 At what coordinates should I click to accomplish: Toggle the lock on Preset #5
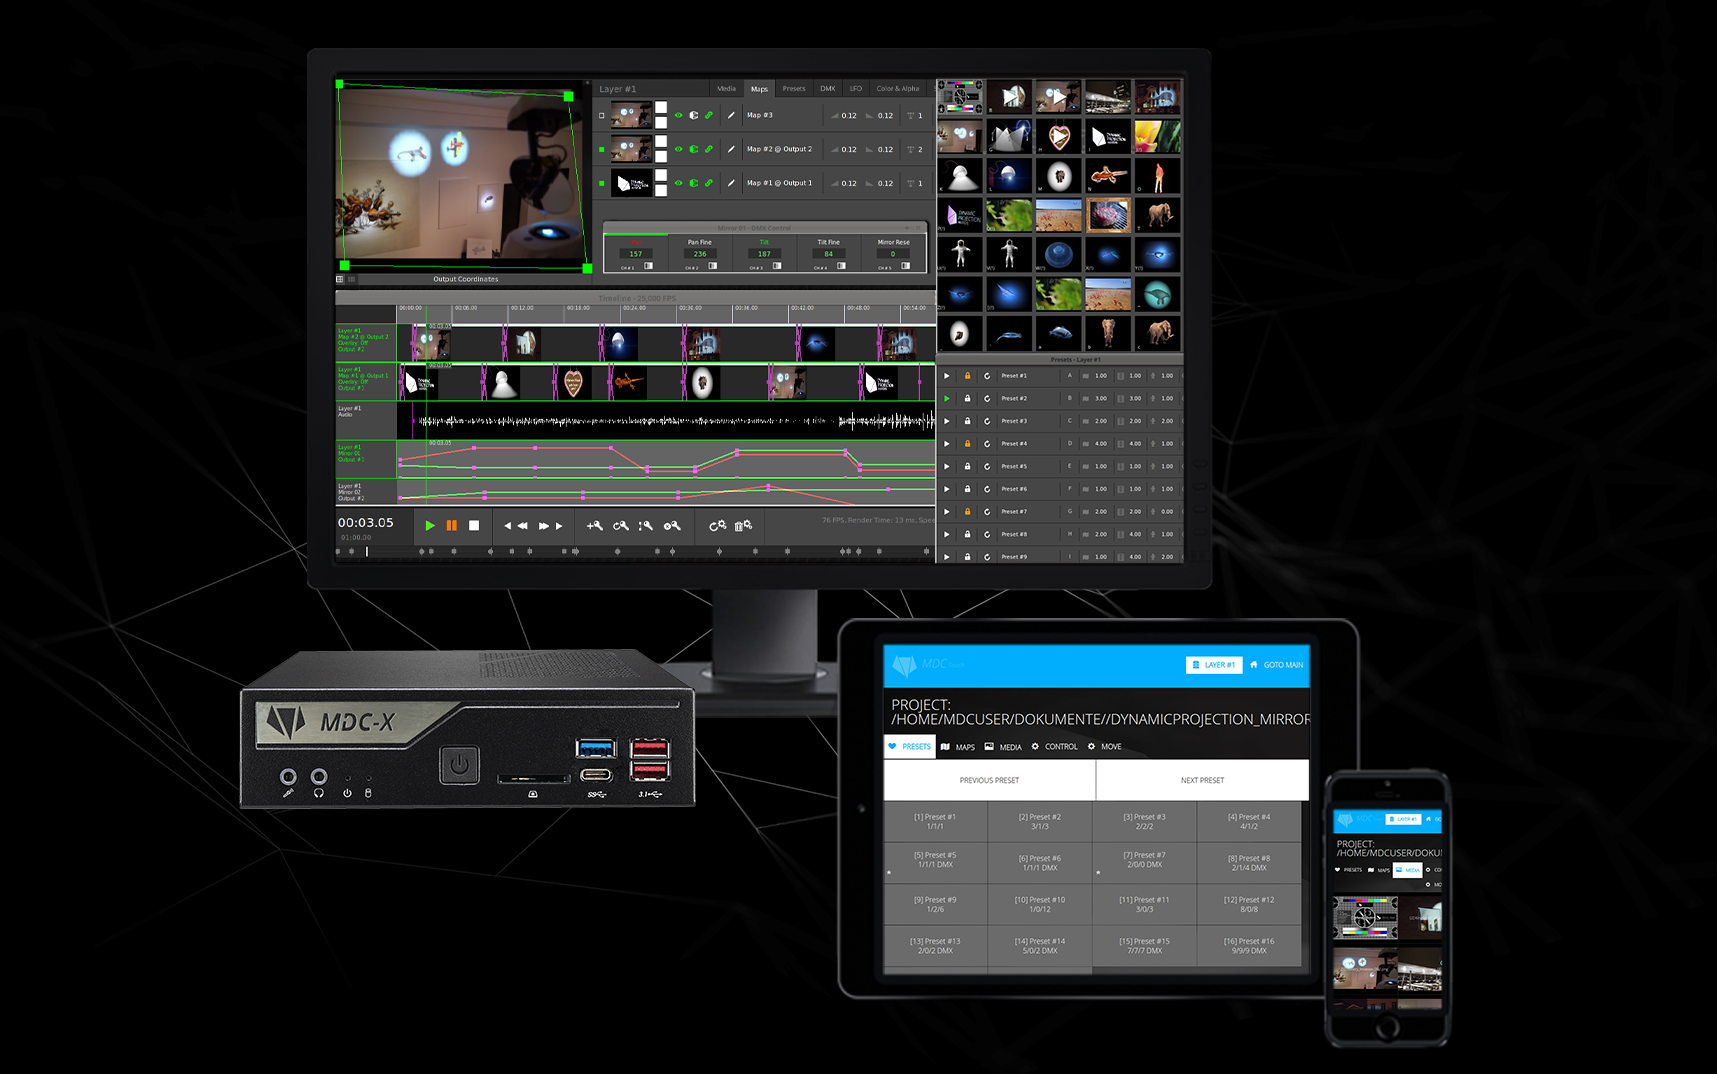(x=967, y=467)
